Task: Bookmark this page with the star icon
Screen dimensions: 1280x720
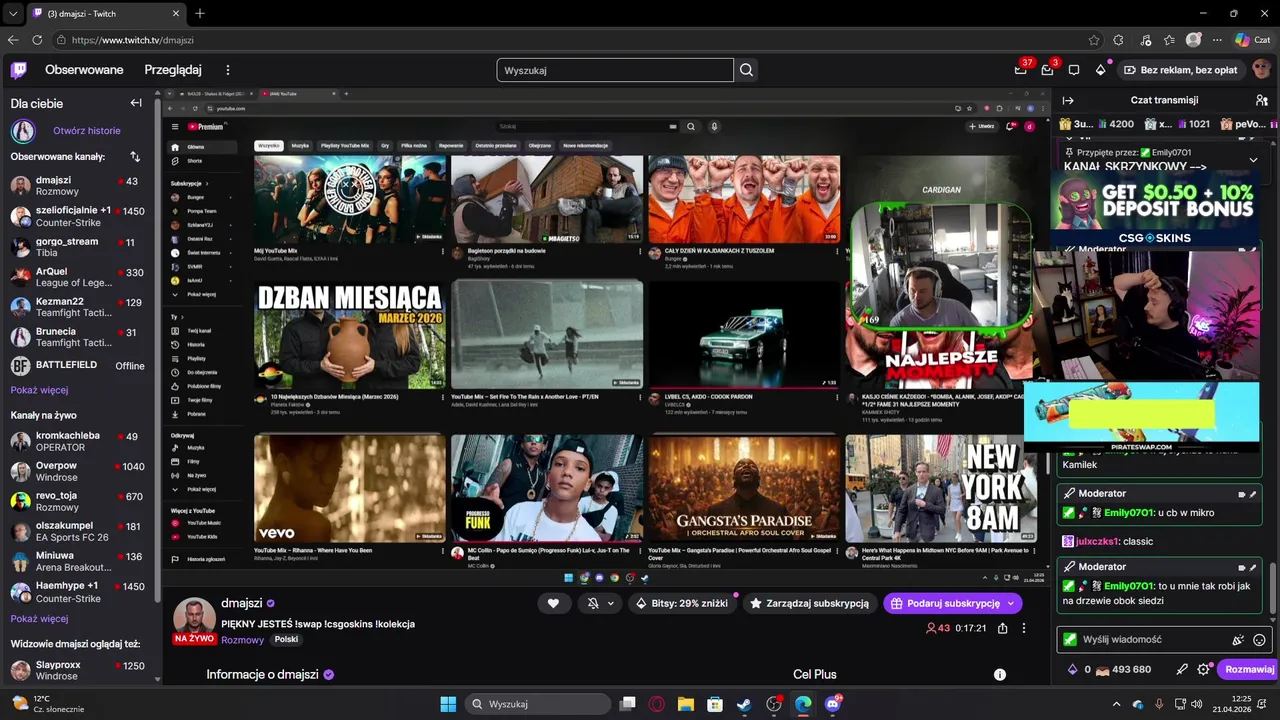Action: [x=1094, y=40]
